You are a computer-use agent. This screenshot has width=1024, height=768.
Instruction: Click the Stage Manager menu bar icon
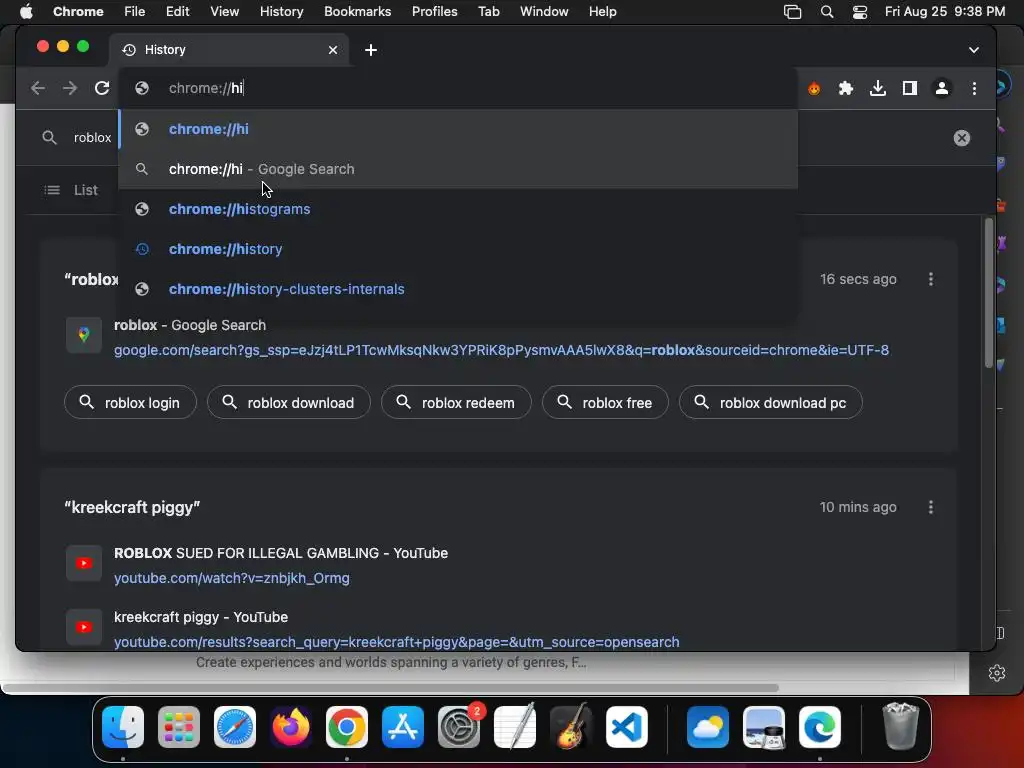tap(792, 12)
